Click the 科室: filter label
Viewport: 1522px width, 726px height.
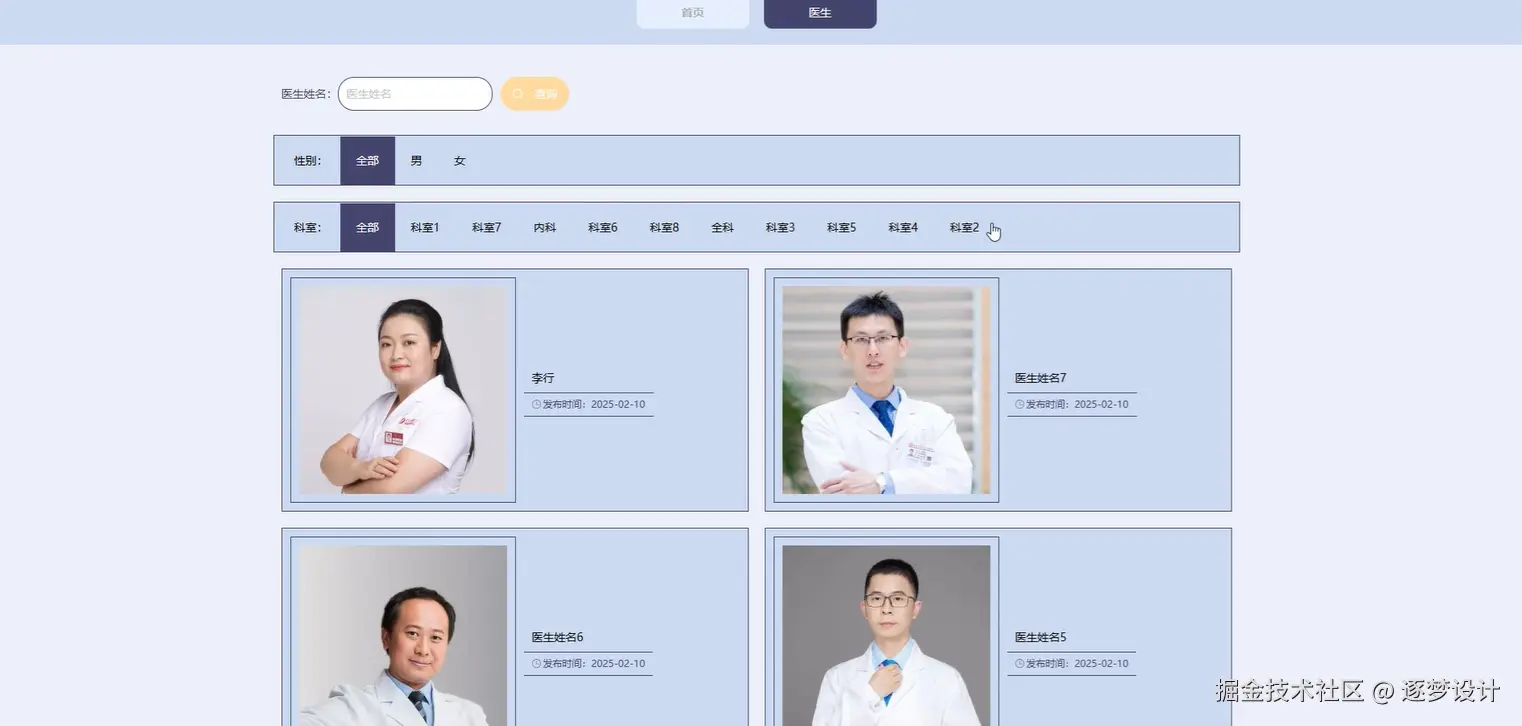coord(308,228)
